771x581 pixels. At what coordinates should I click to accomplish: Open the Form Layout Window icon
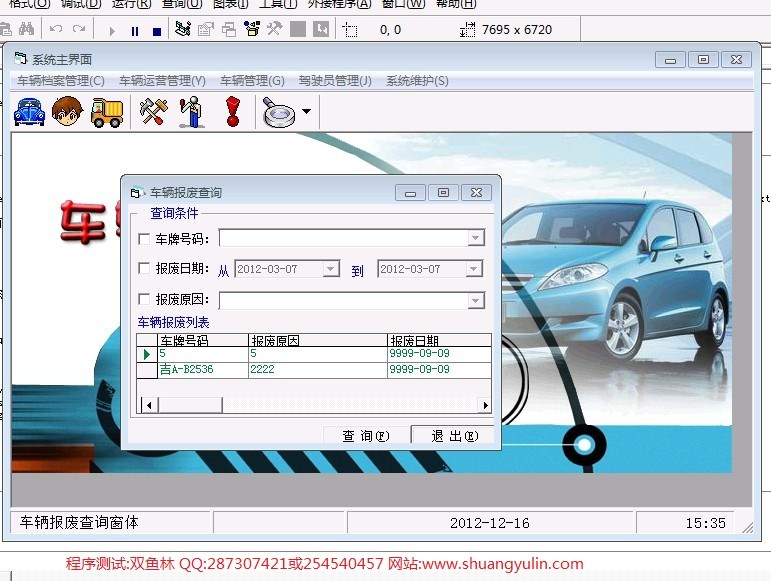(x=229, y=29)
